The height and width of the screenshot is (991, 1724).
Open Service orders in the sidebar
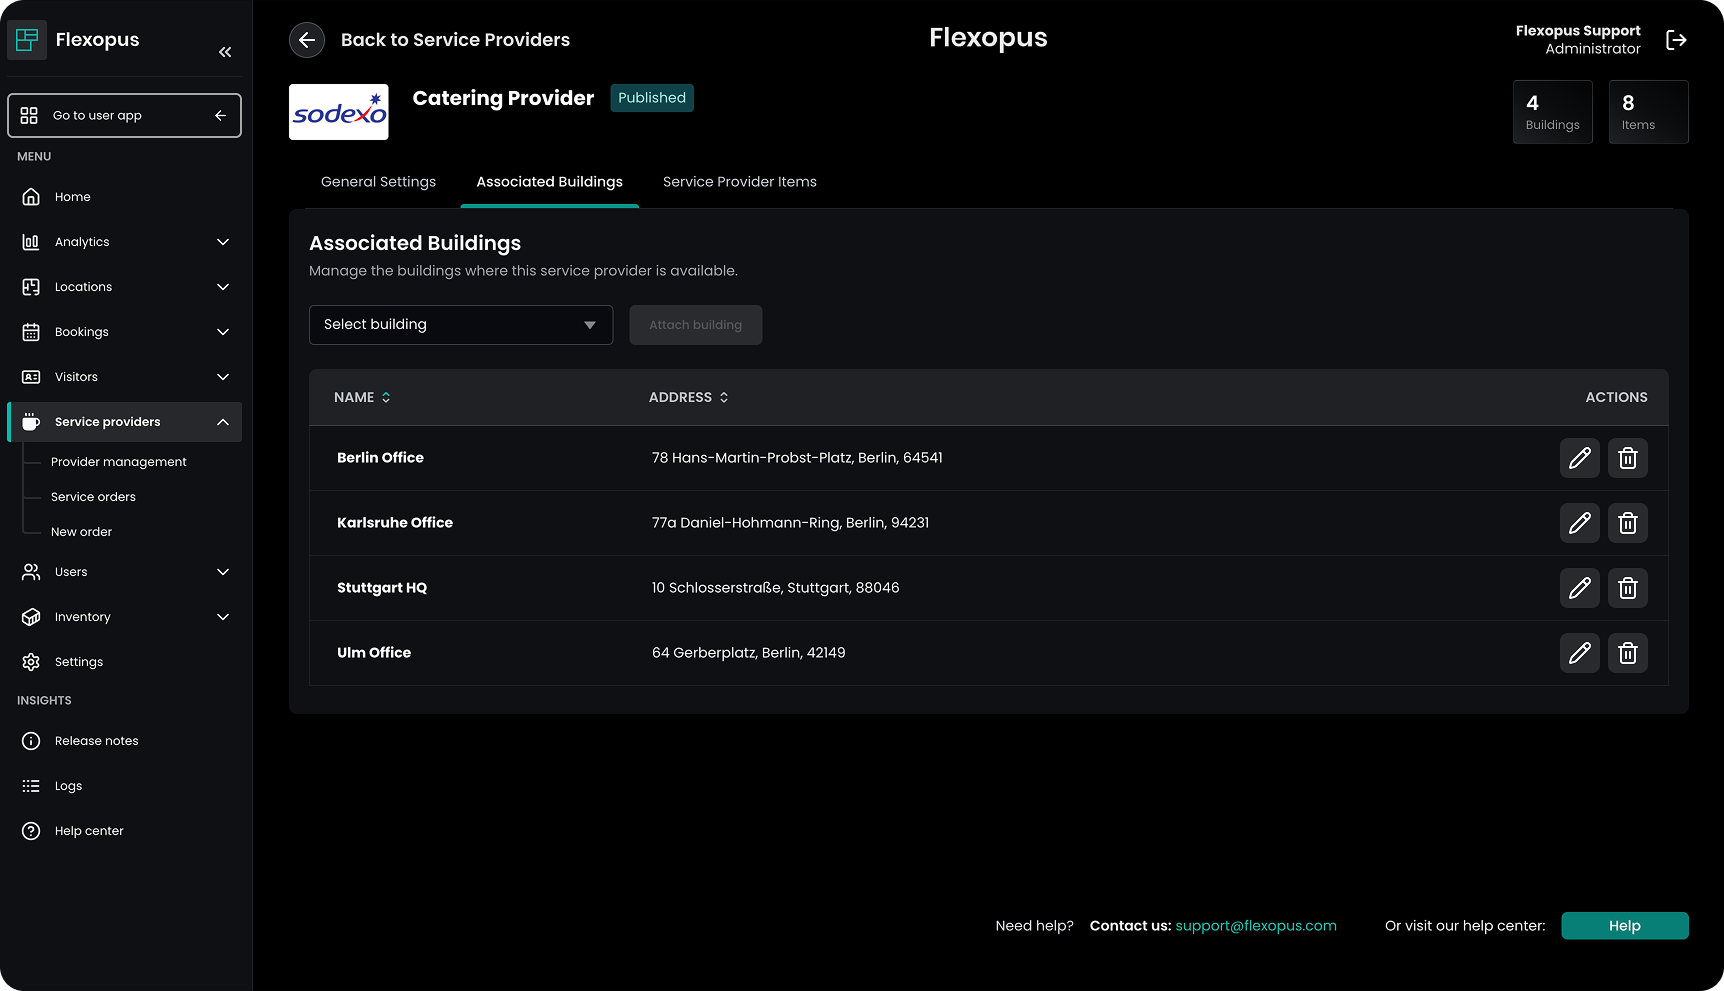[93, 497]
